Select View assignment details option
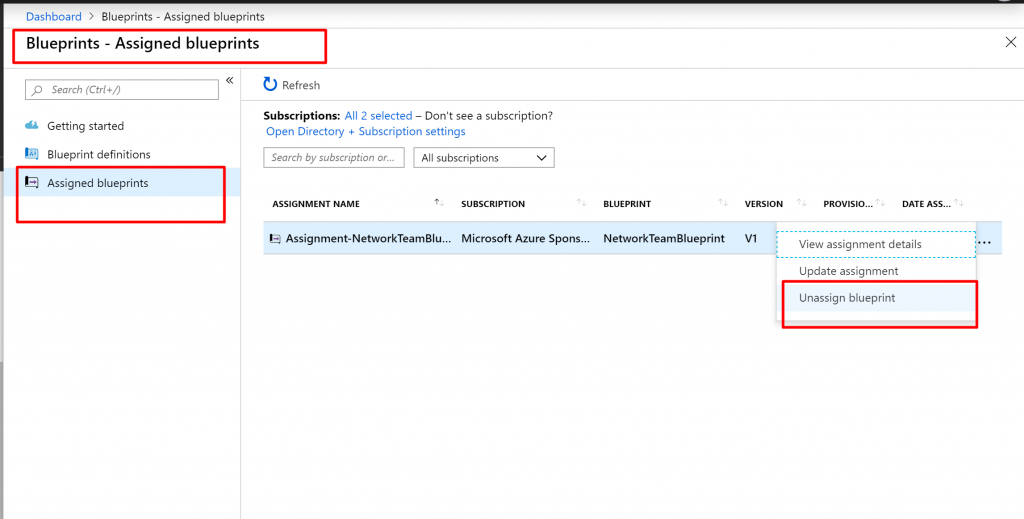Screen dimensions: 1024x519 [860, 244]
